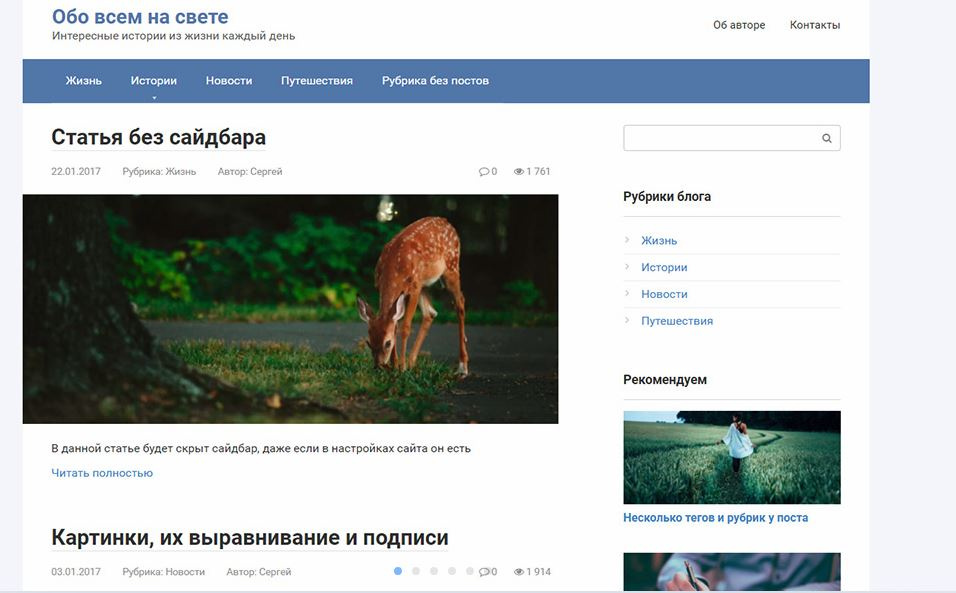Click site title "Обо всем на свете"
Viewport: 956px width, 593px height.
tap(140, 16)
